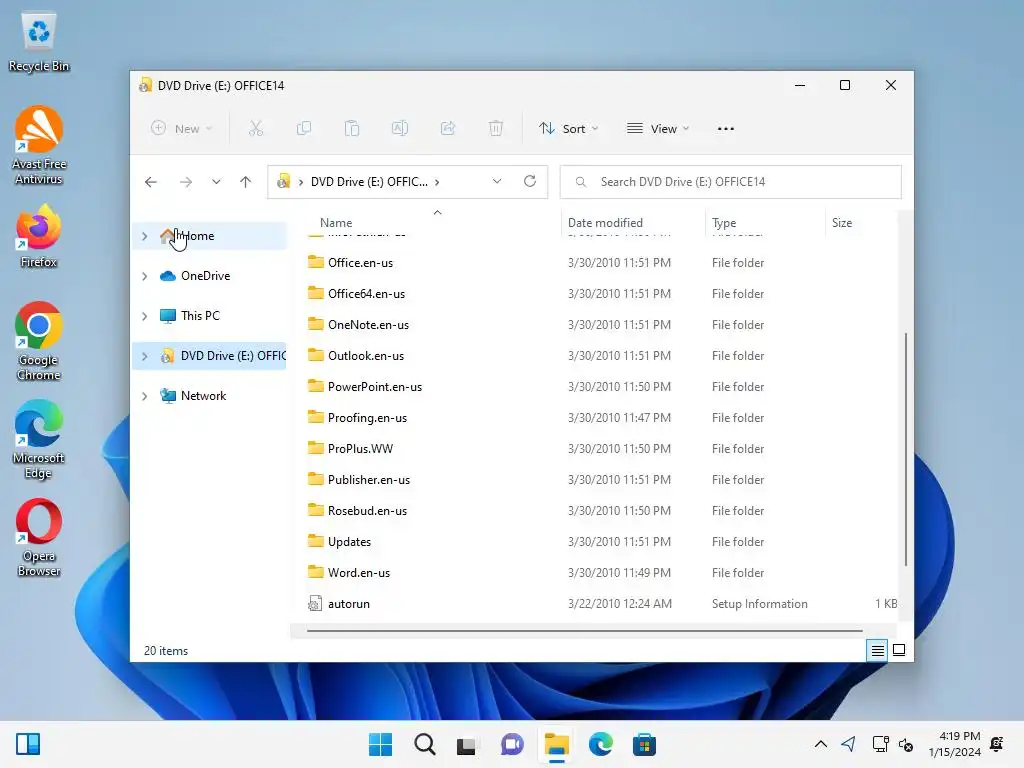The height and width of the screenshot is (768, 1024).
Task: Open Avast Free Antivirus desktop shortcut
Action: (x=39, y=146)
